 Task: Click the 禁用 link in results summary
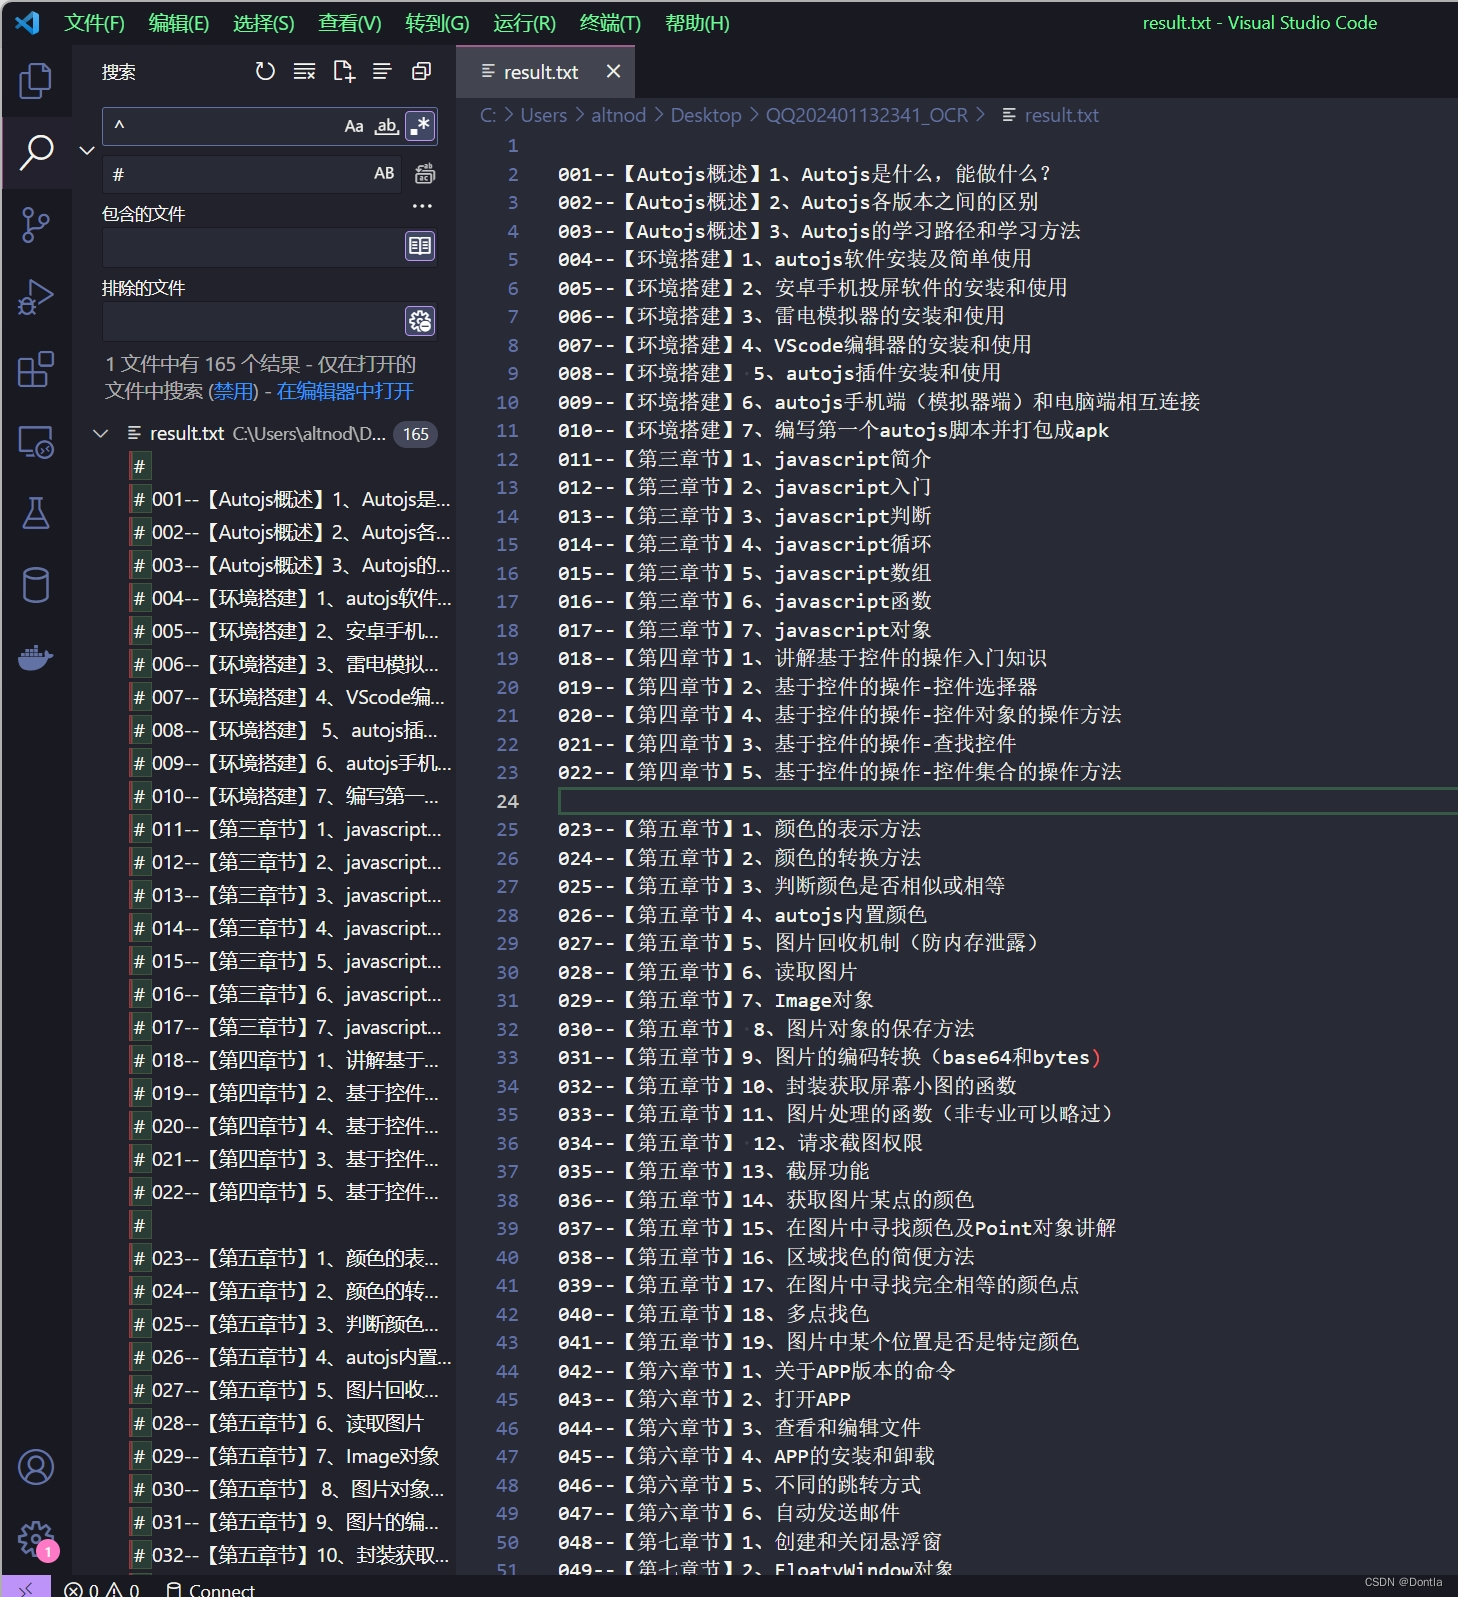point(234,391)
